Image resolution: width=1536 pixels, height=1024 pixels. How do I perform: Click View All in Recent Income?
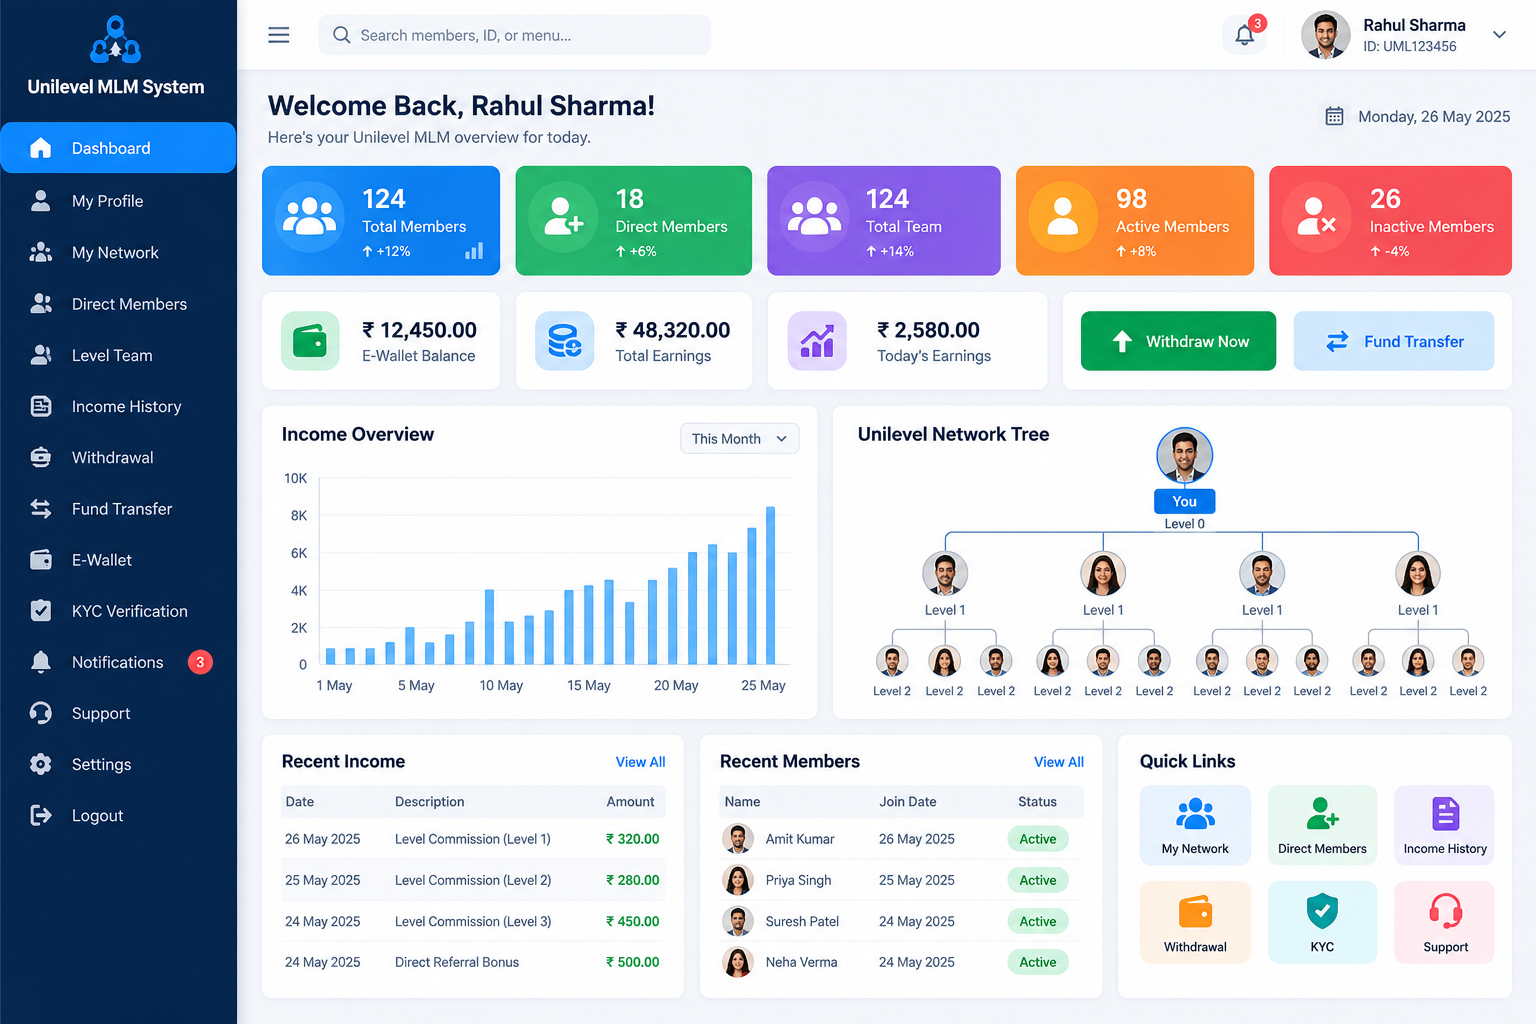[640, 762]
